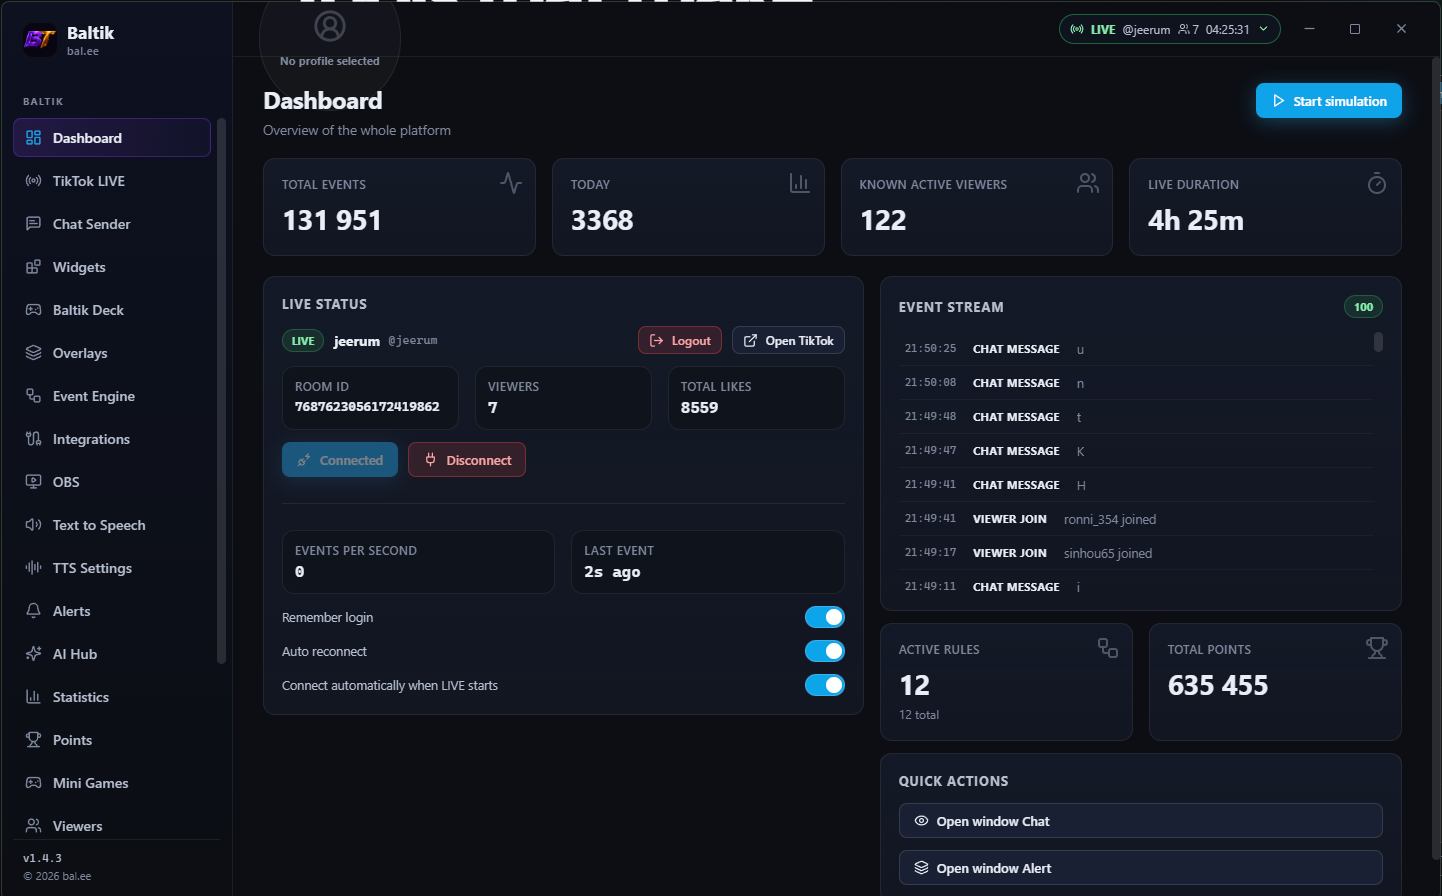Click the Points trophy icon in sidebar
Viewport: 1442px width, 896px height.
[33, 740]
